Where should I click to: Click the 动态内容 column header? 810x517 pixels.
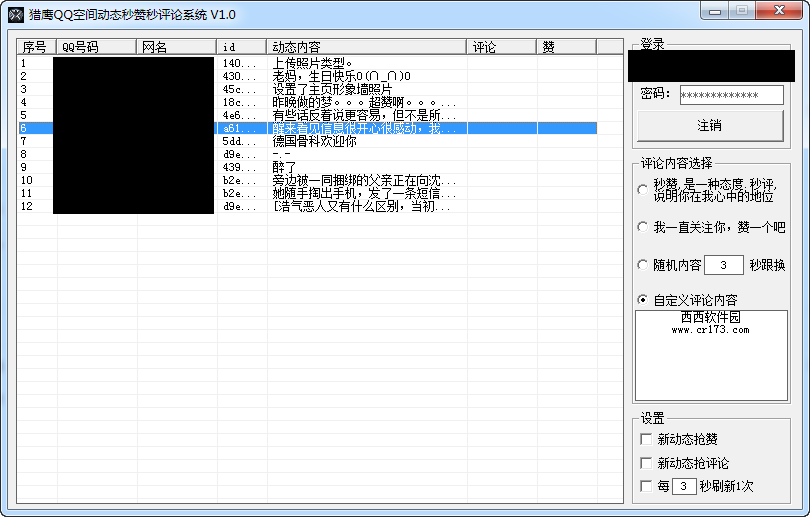[367, 47]
